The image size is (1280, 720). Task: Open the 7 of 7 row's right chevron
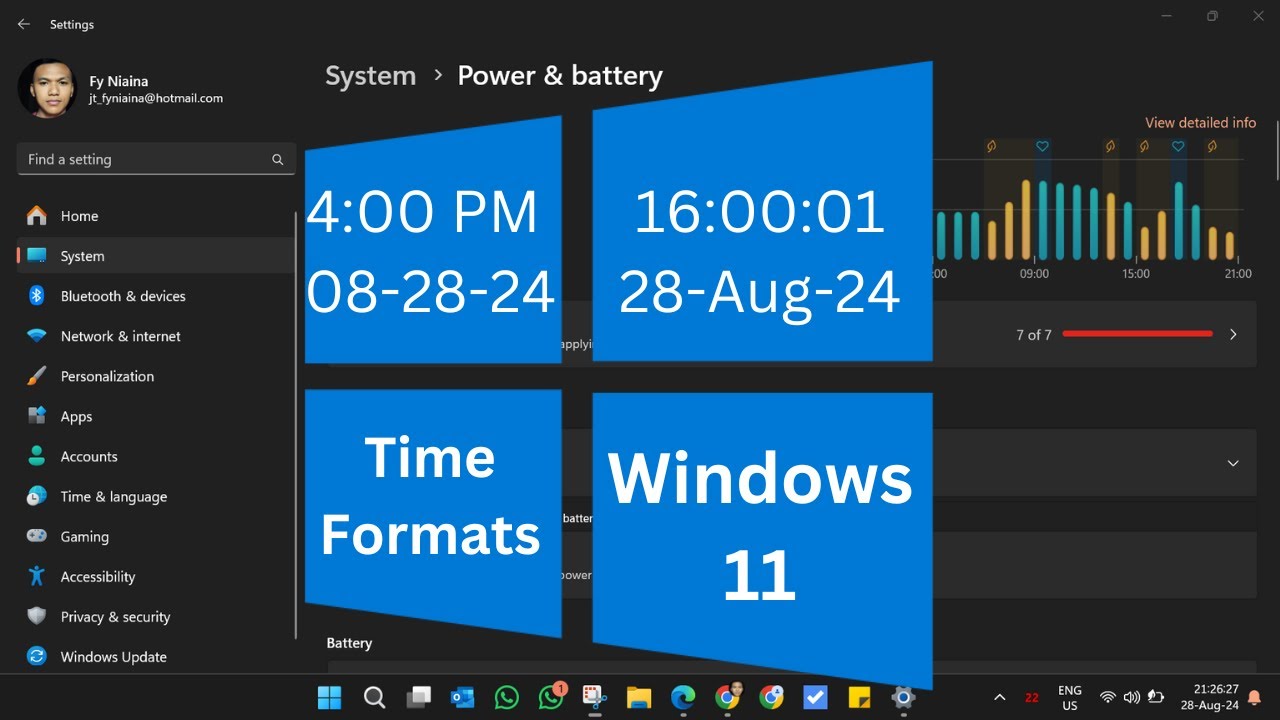[x=1233, y=335]
